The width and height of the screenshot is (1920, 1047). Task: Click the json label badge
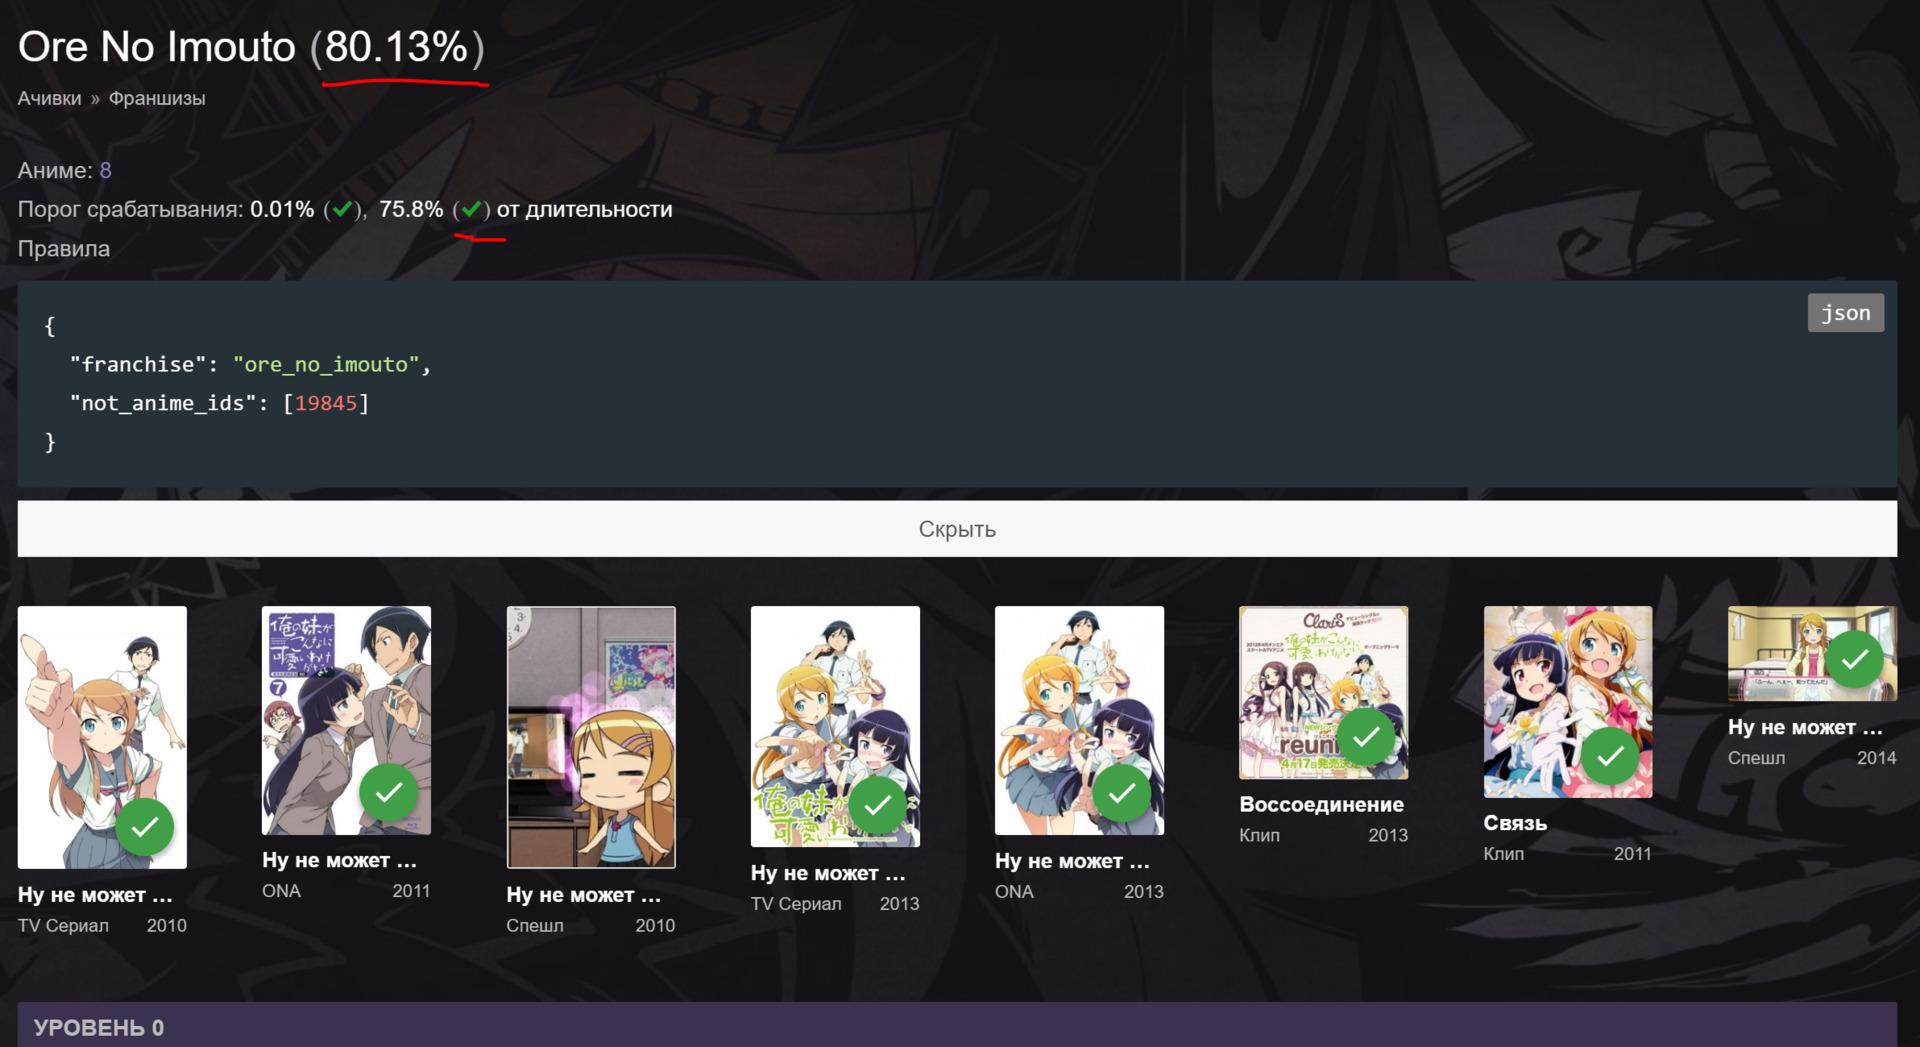(1845, 312)
